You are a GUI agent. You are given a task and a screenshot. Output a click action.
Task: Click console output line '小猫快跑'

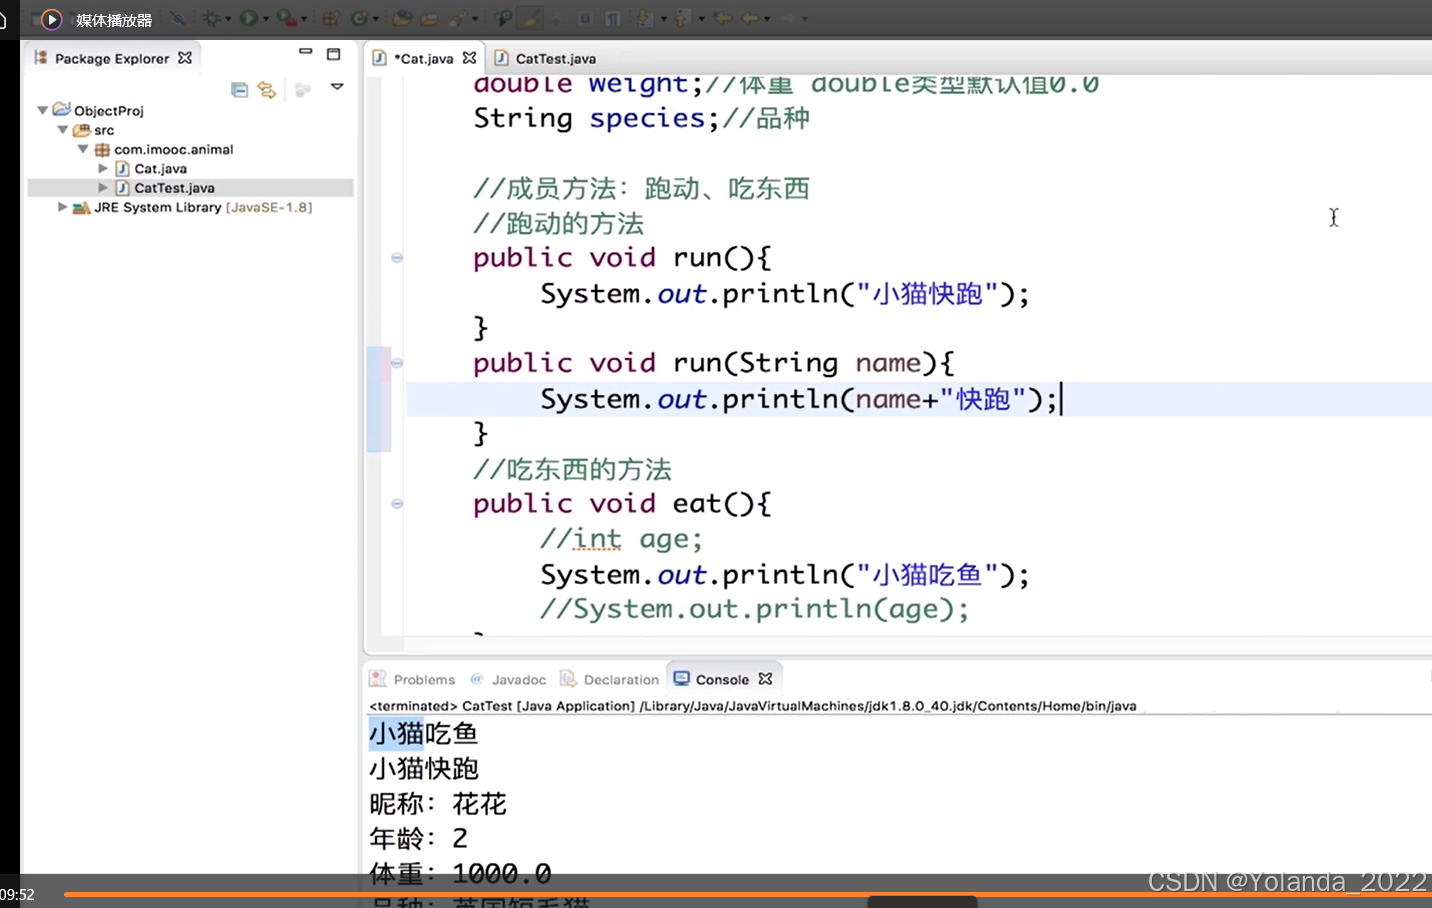[x=424, y=768]
